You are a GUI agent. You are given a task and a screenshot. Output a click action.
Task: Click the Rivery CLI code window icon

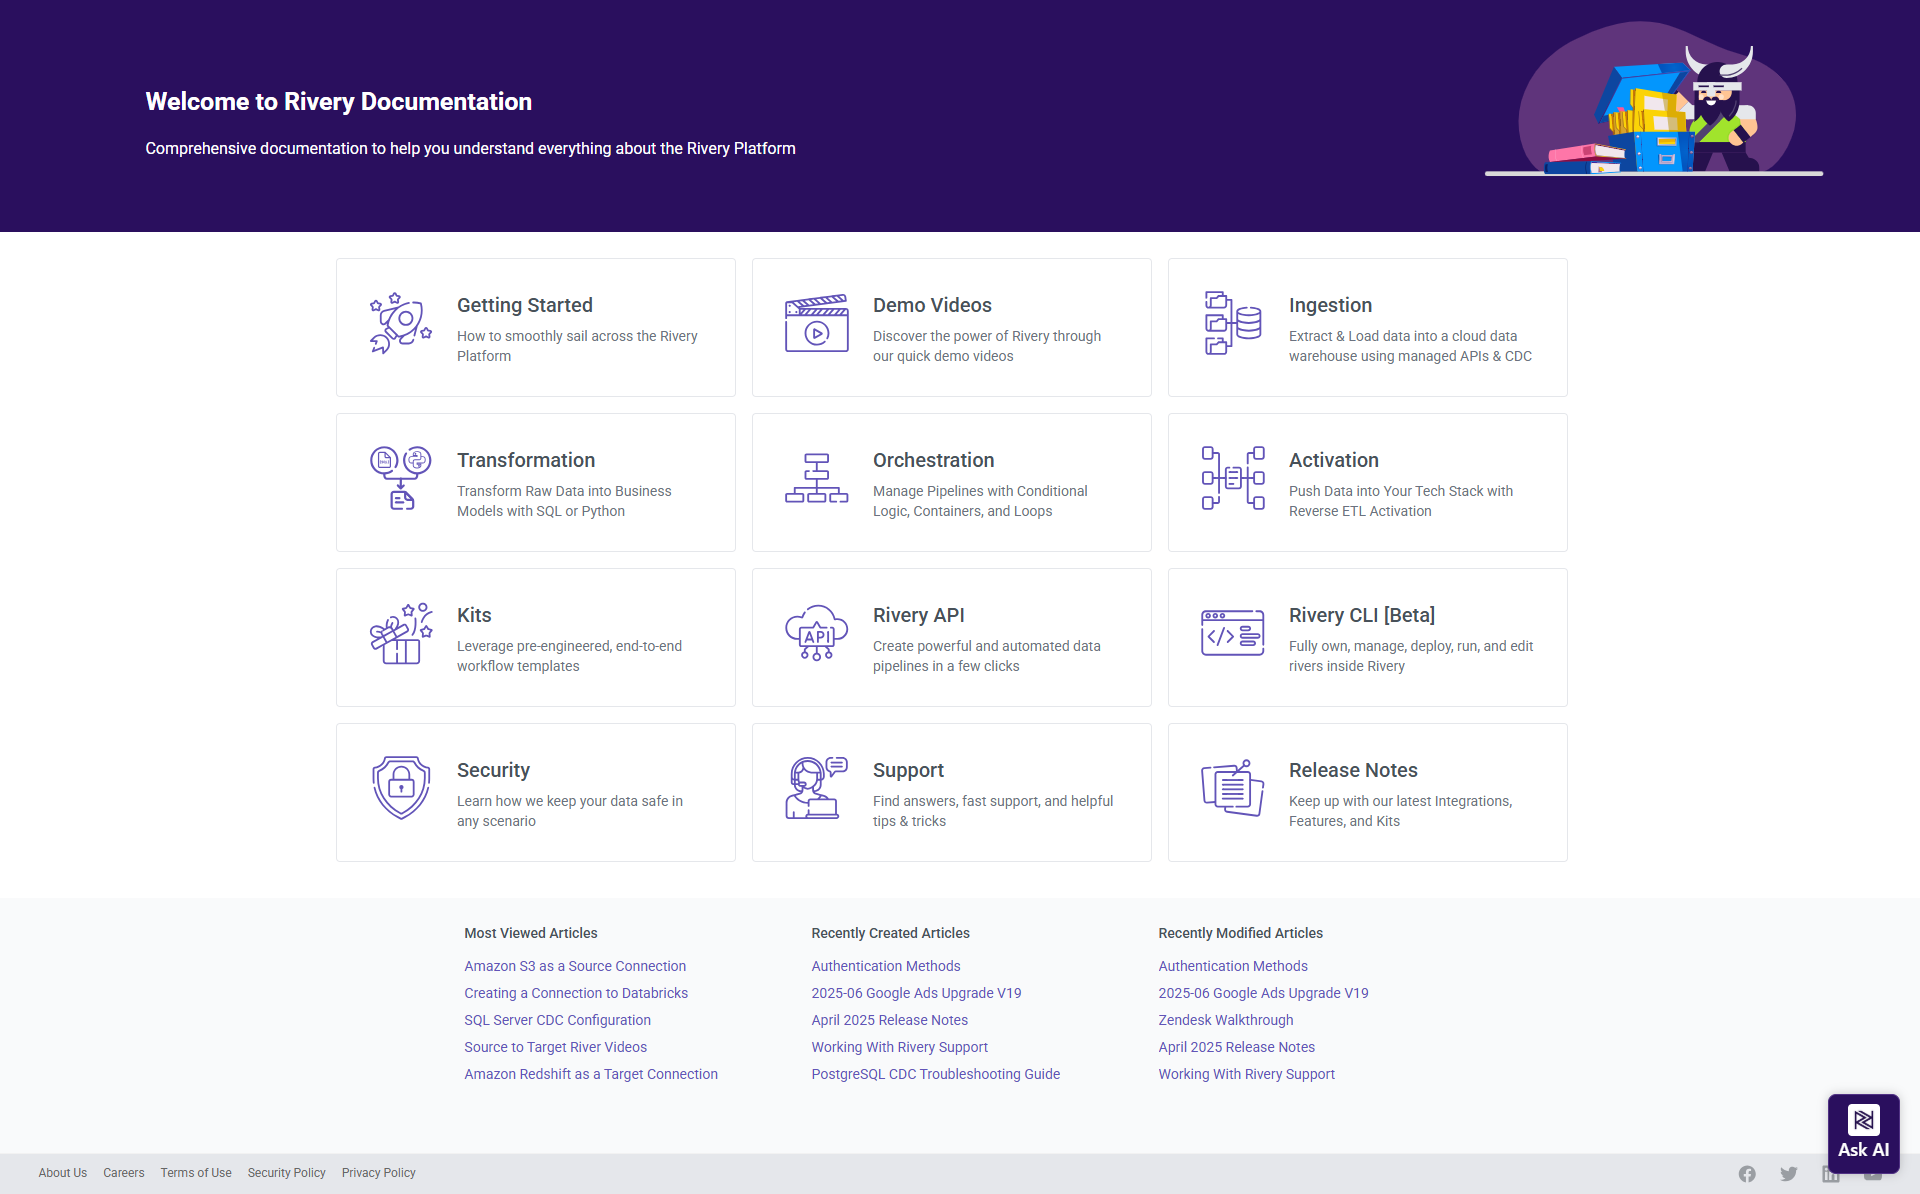pyautogui.click(x=1232, y=633)
